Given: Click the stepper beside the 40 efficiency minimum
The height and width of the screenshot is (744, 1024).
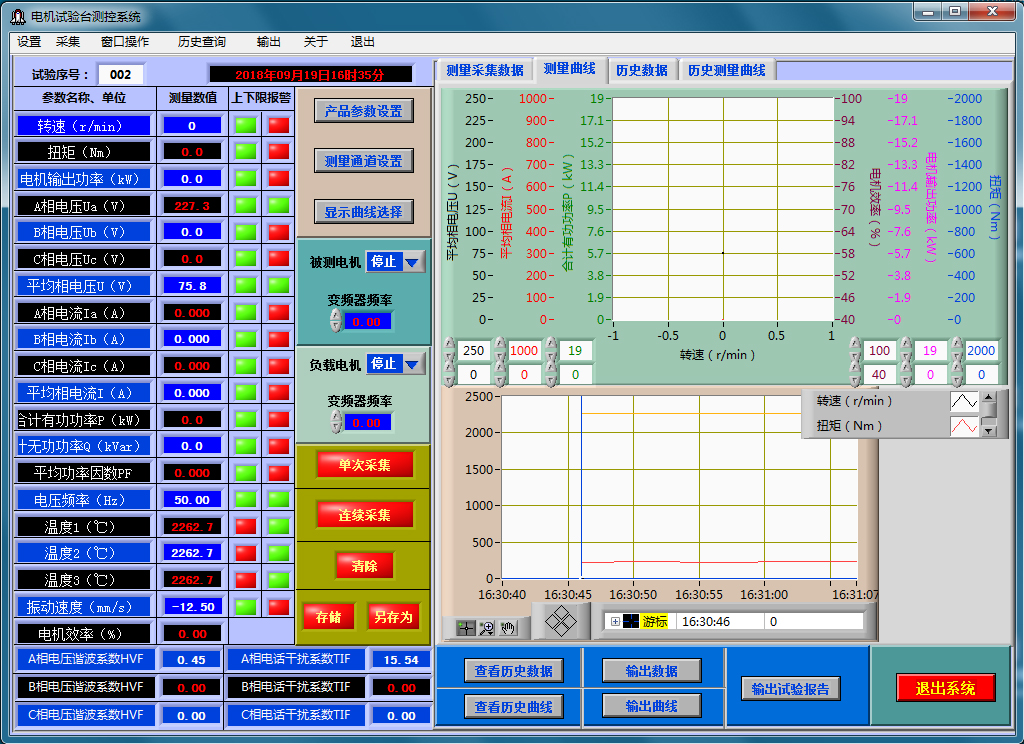Looking at the screenshot, I should [856, 375].
